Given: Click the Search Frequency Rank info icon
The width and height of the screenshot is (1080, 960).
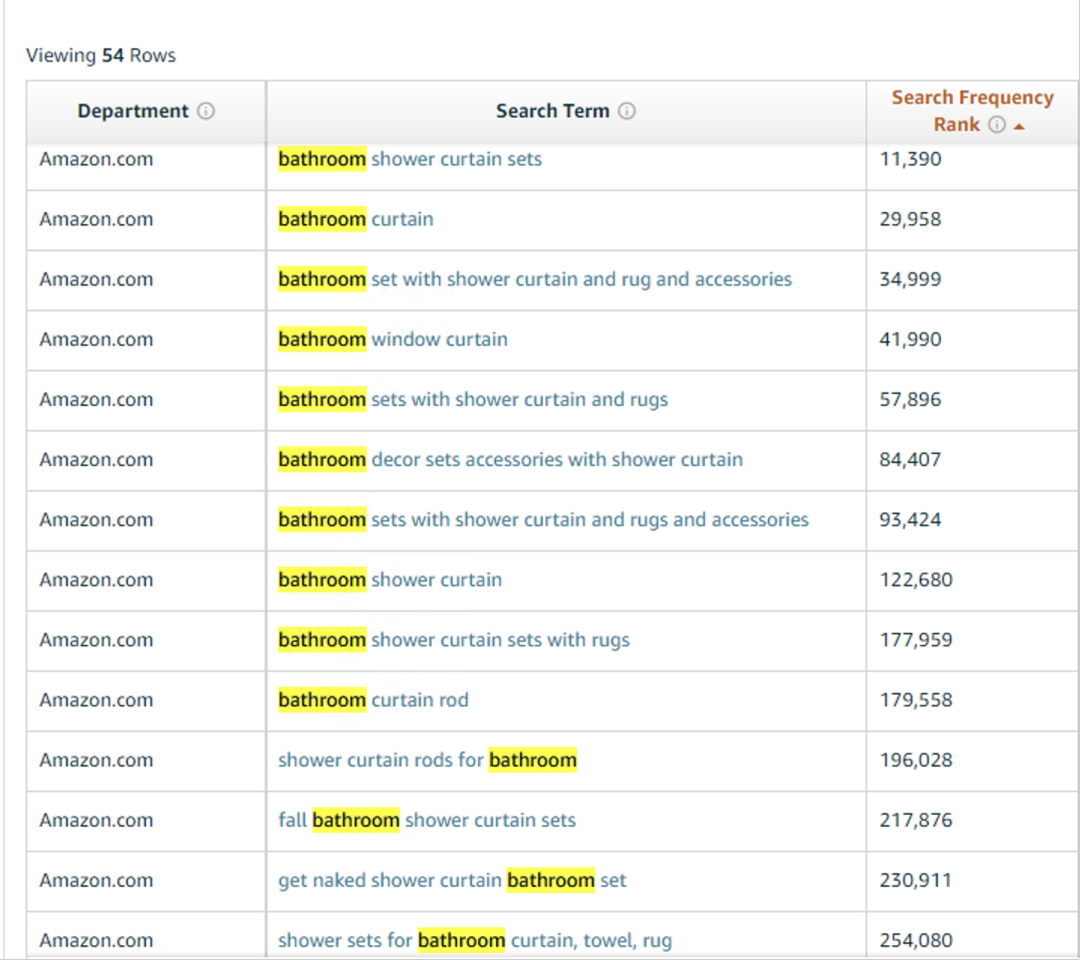Looking at the screenshot, I should click(x=997, y=125).
